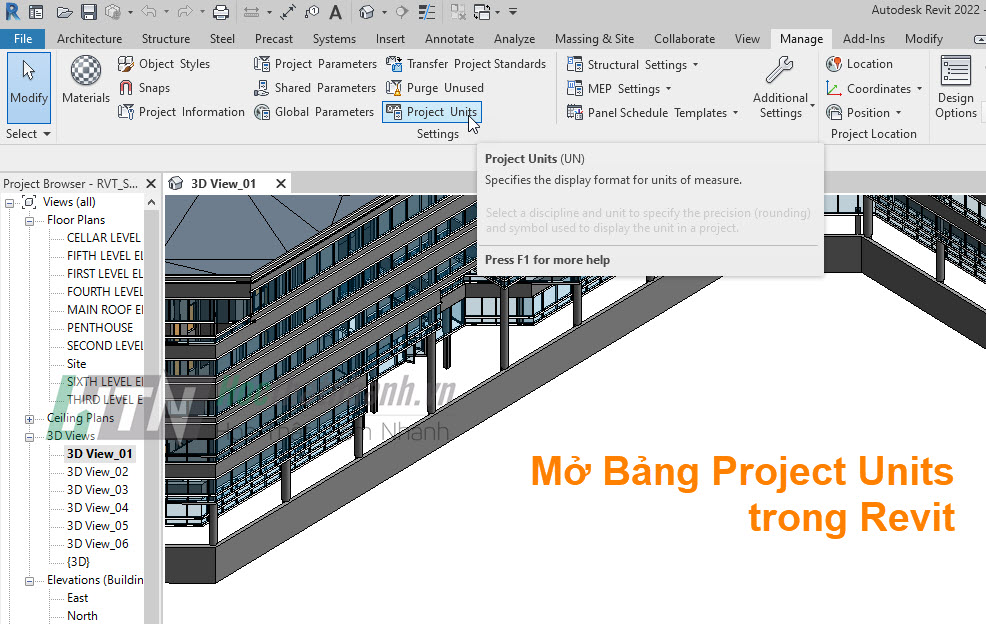This screenshot has height=624, width=986.
Task: Select the Site floor plan
Action: (77, 363)
